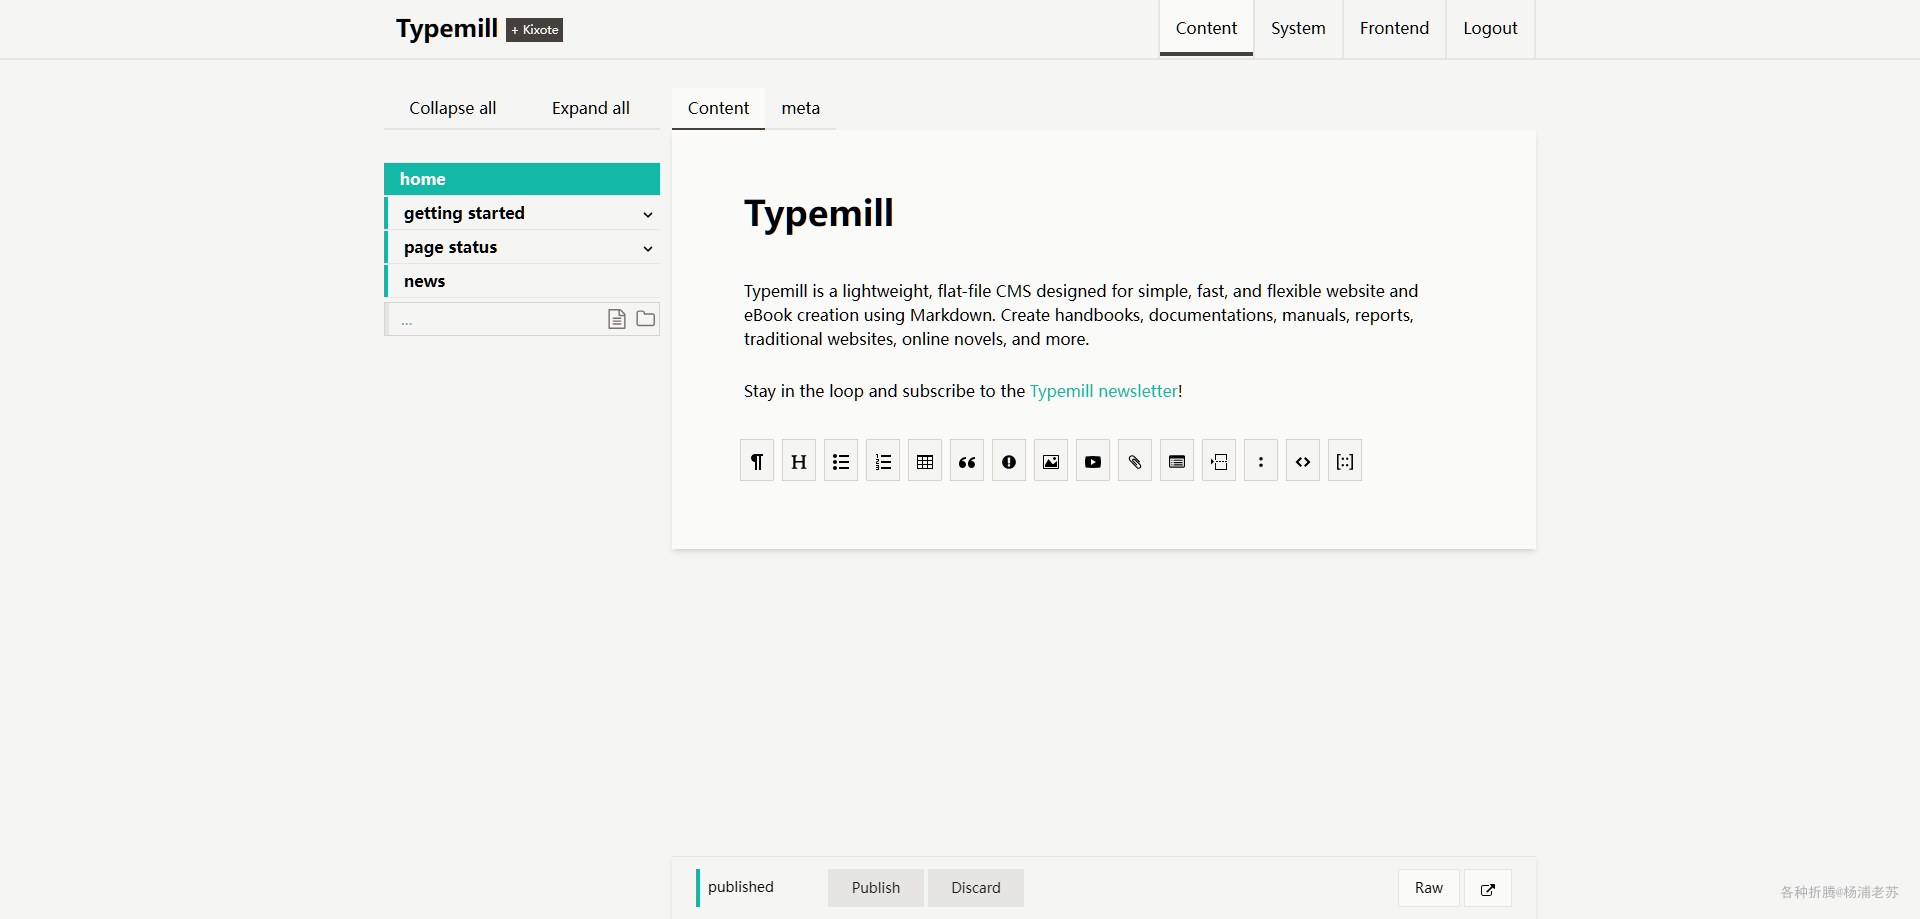Insert a horizontal line block

pos(1219,461)
